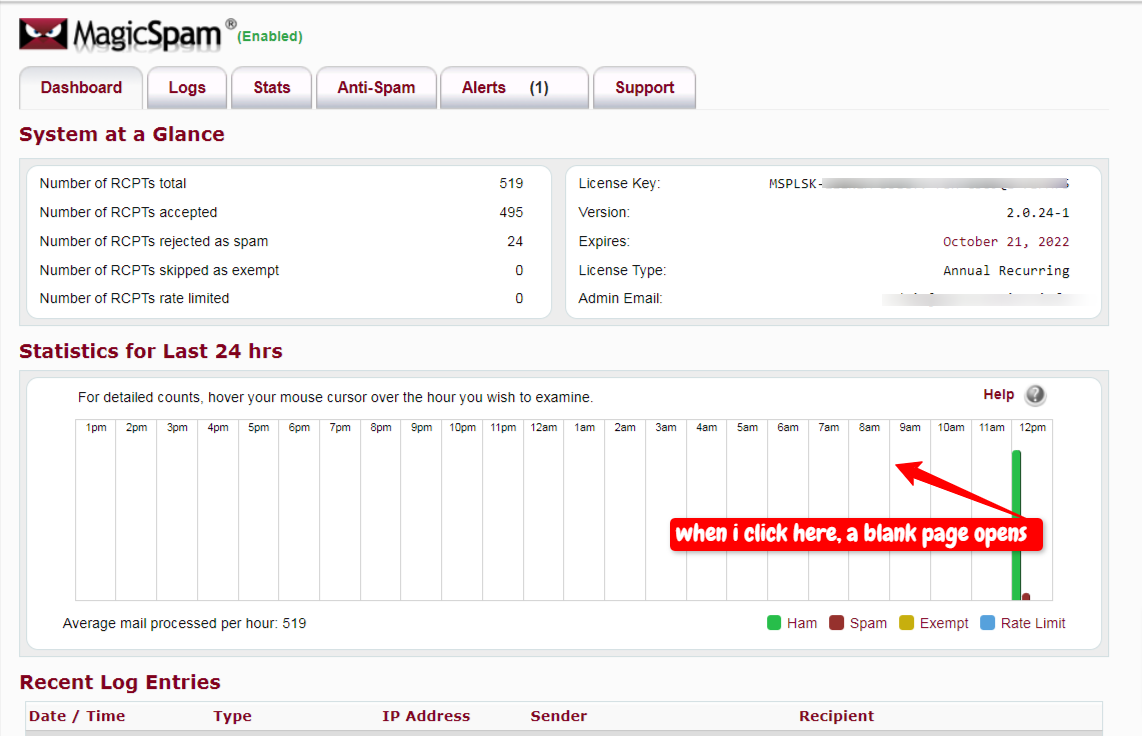The image size is (1142, 736).
Task: Open the Dashboard tab
Action: coord(81,88)
